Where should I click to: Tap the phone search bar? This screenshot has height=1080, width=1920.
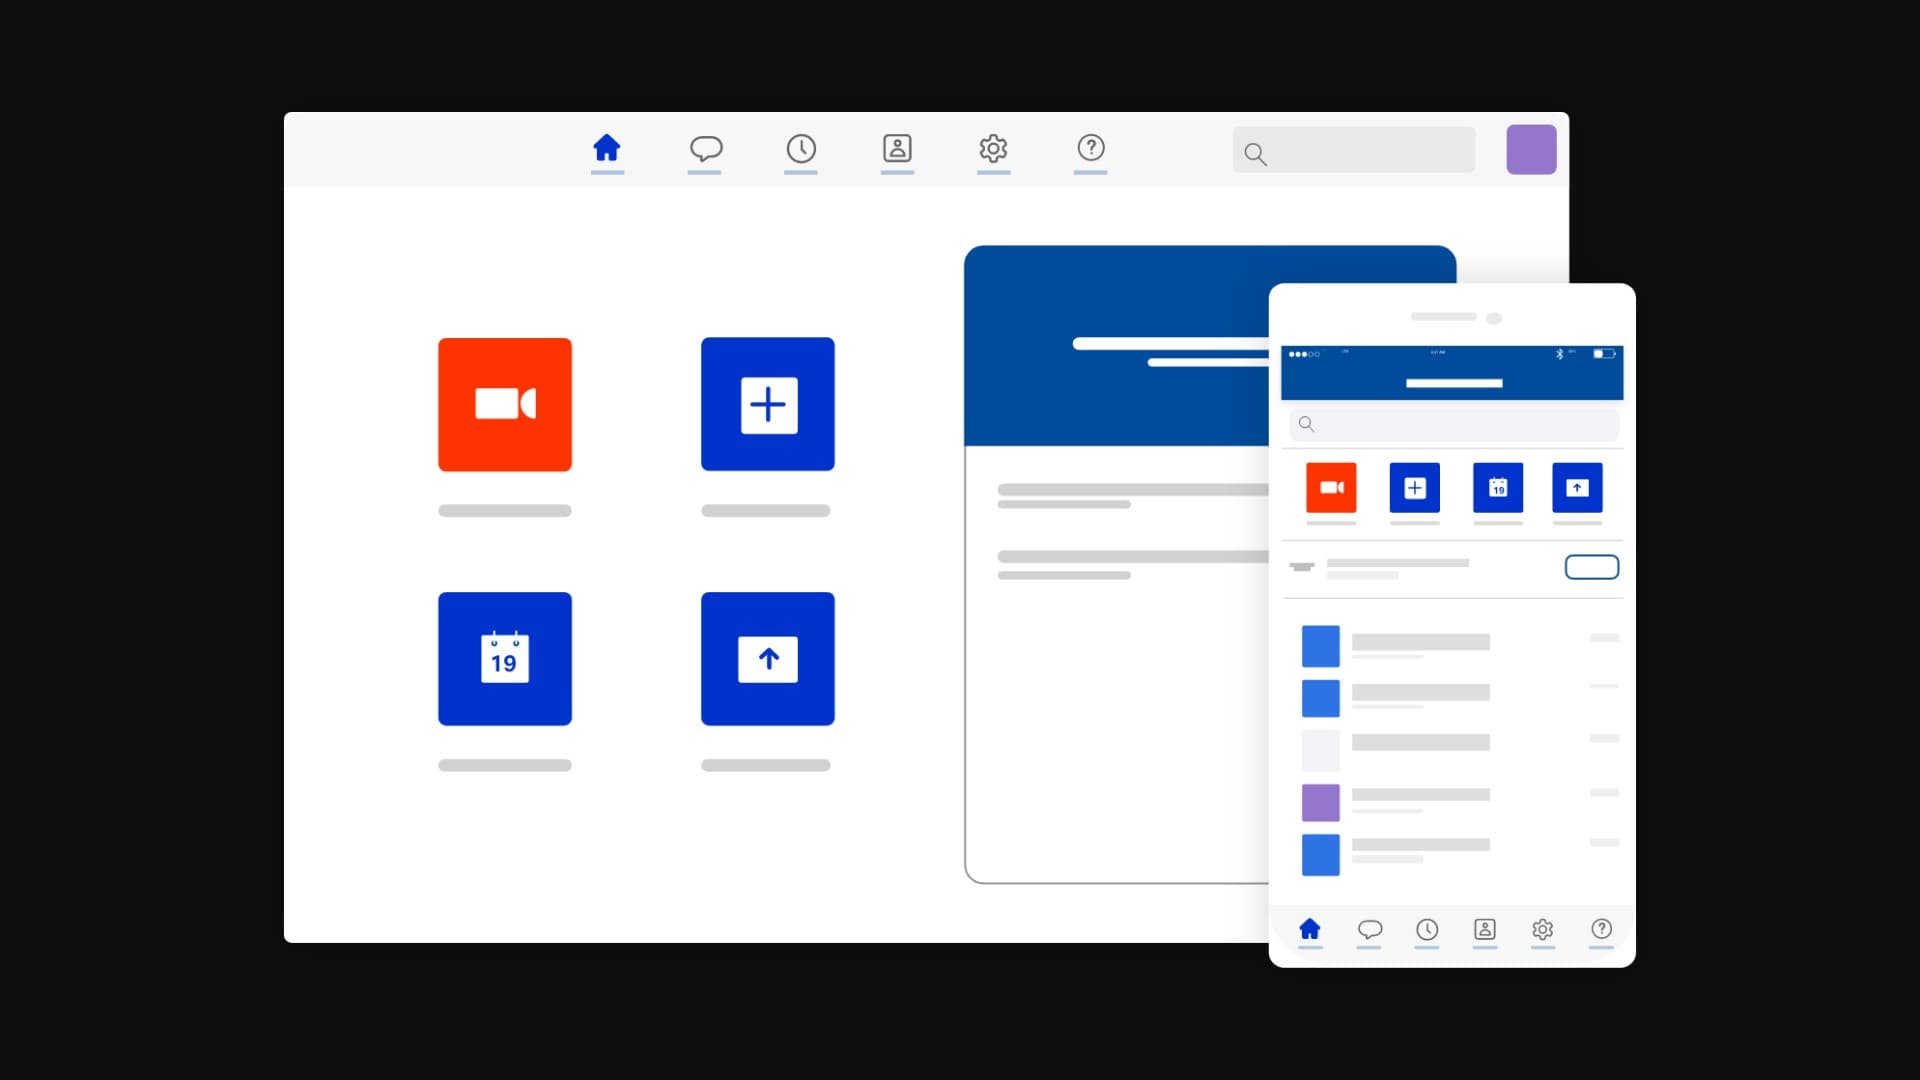[1454, 424]
